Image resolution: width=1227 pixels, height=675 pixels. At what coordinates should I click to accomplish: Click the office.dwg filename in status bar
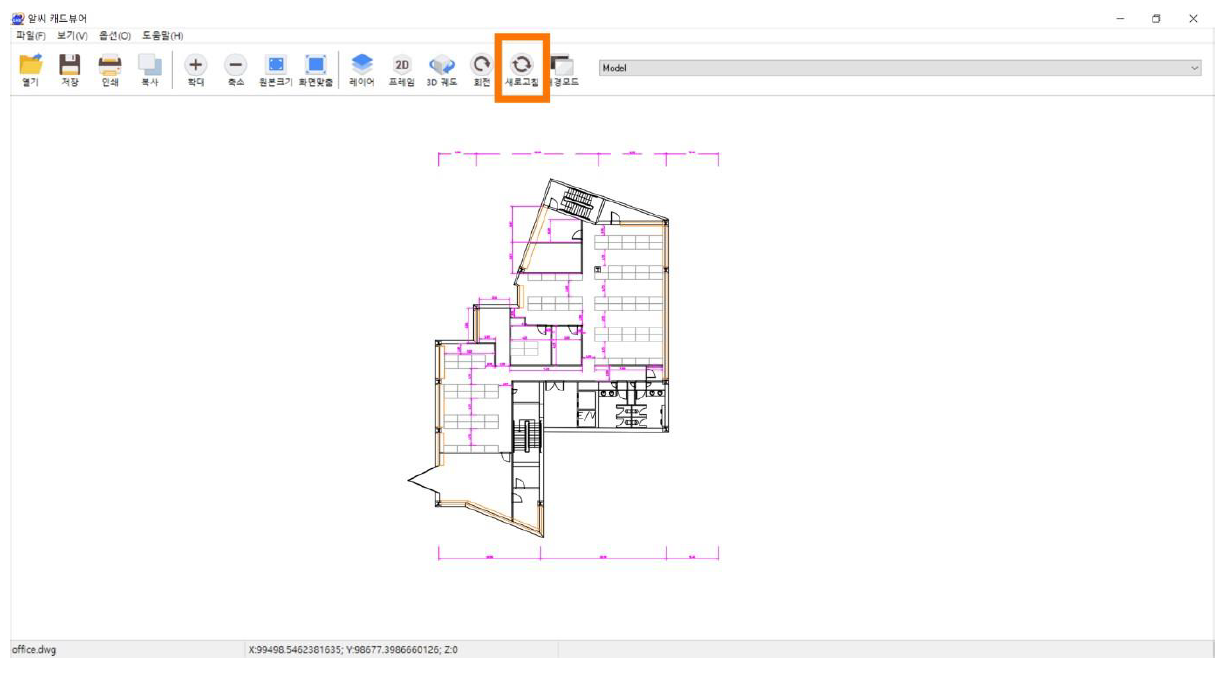click(x=34, y=650)
